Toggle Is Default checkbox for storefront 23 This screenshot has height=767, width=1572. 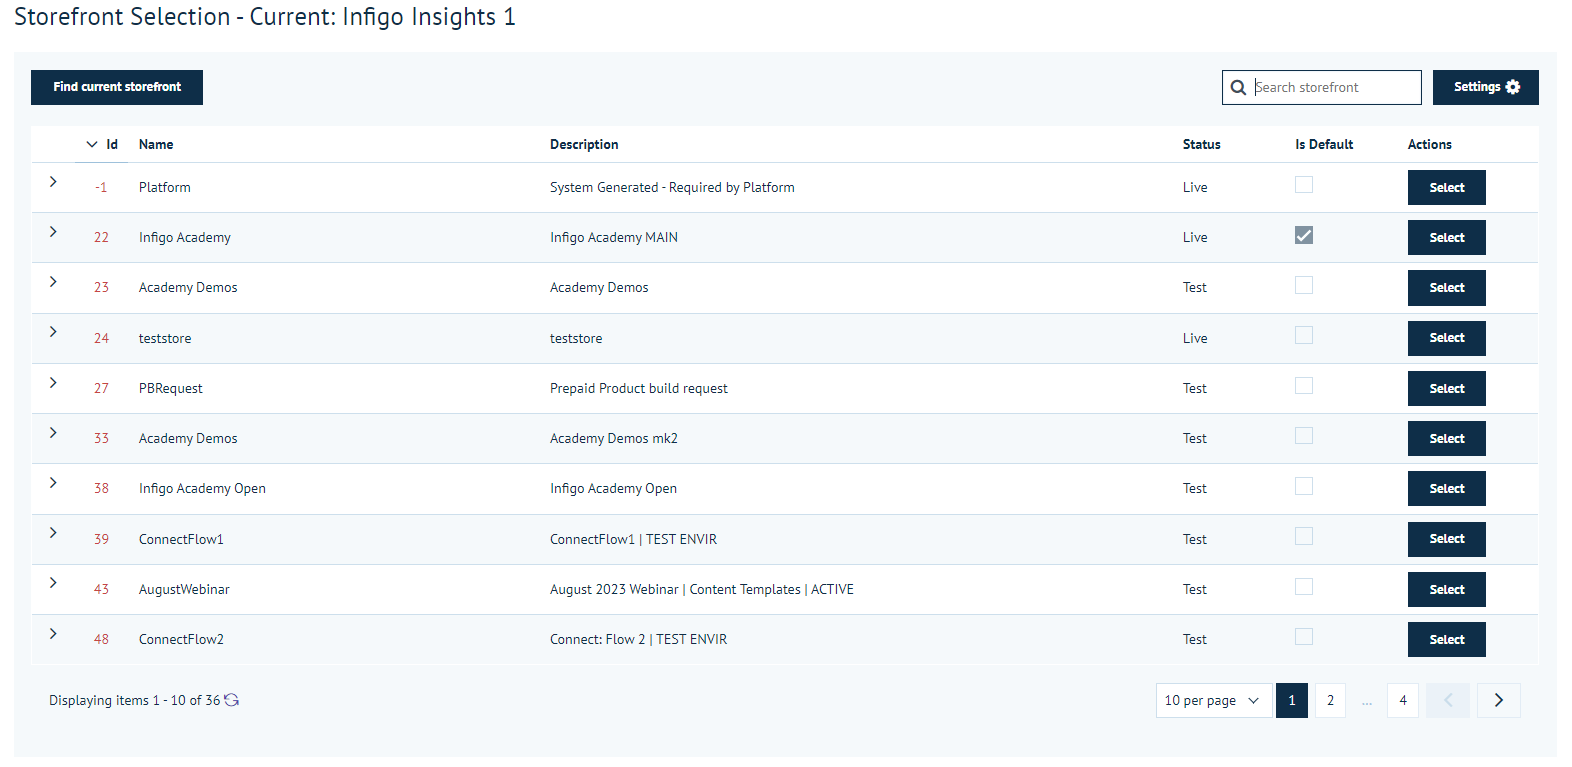coord(1304,285)
